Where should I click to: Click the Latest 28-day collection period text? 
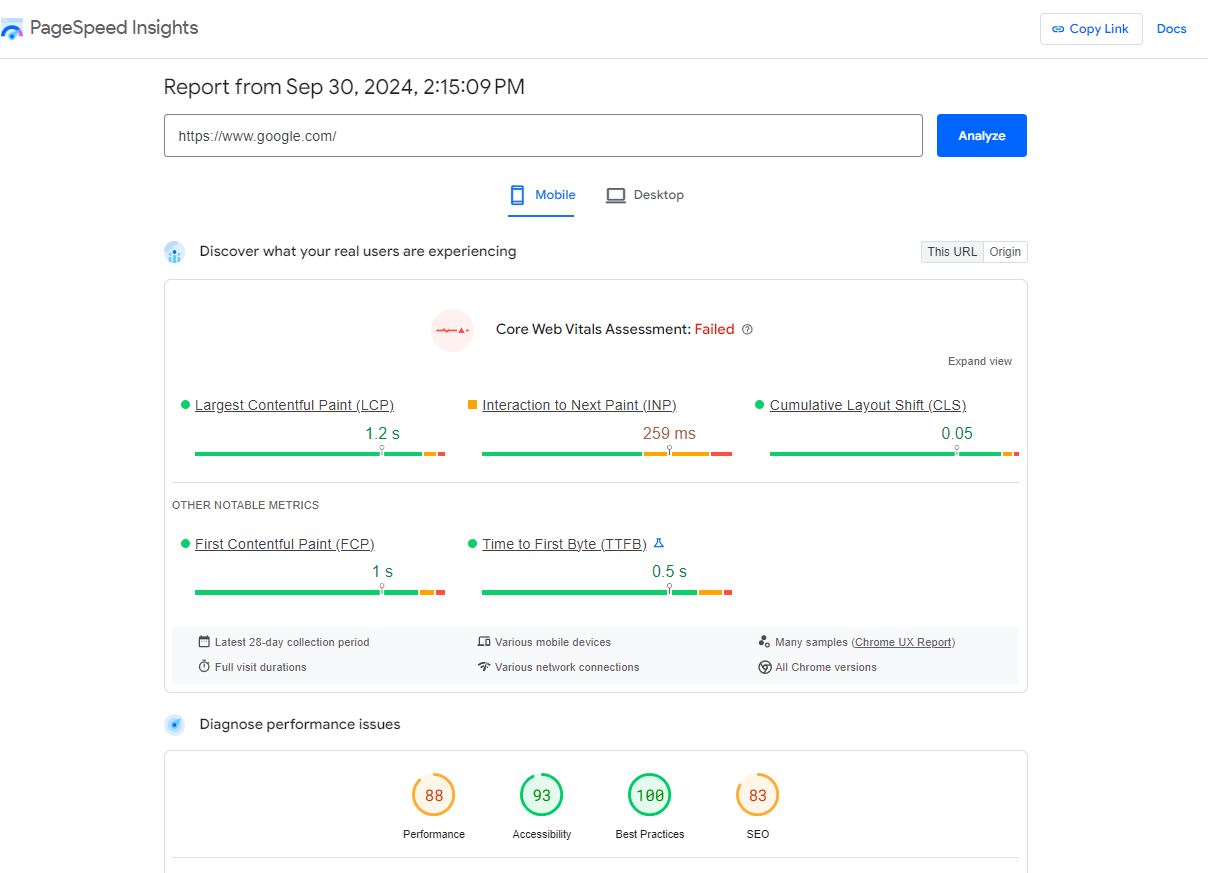click(292, 642)
